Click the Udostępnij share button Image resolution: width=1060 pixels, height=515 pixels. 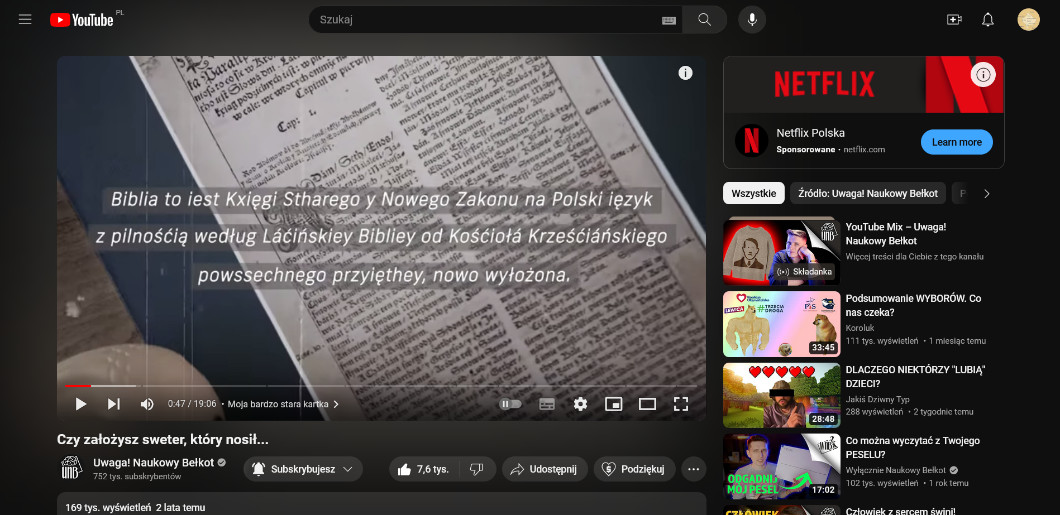(x=544, y=469)
